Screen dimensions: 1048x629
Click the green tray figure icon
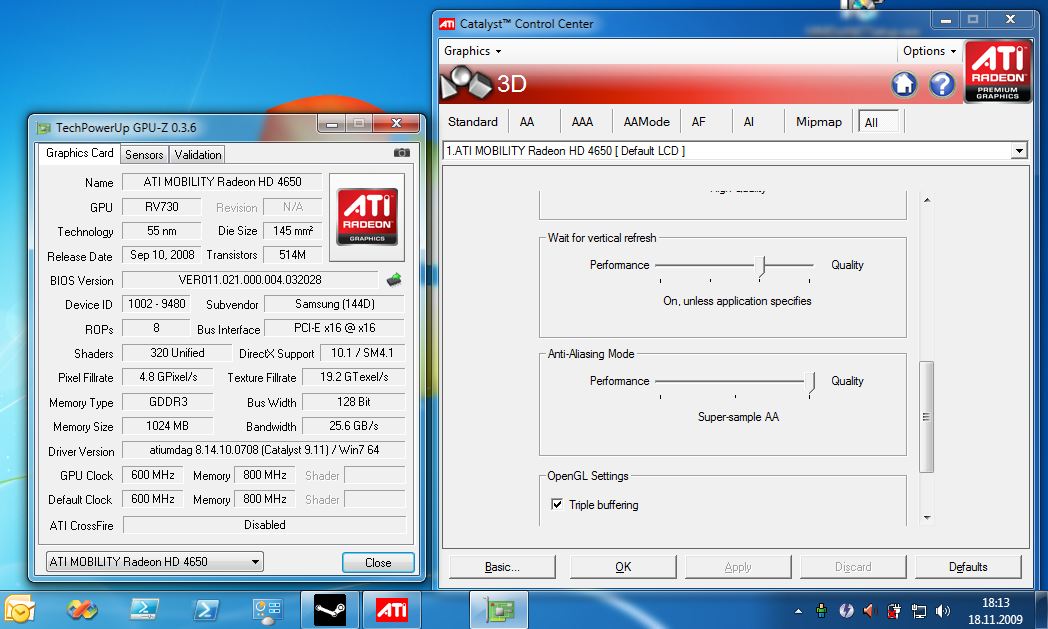click(x=821, y=610)
